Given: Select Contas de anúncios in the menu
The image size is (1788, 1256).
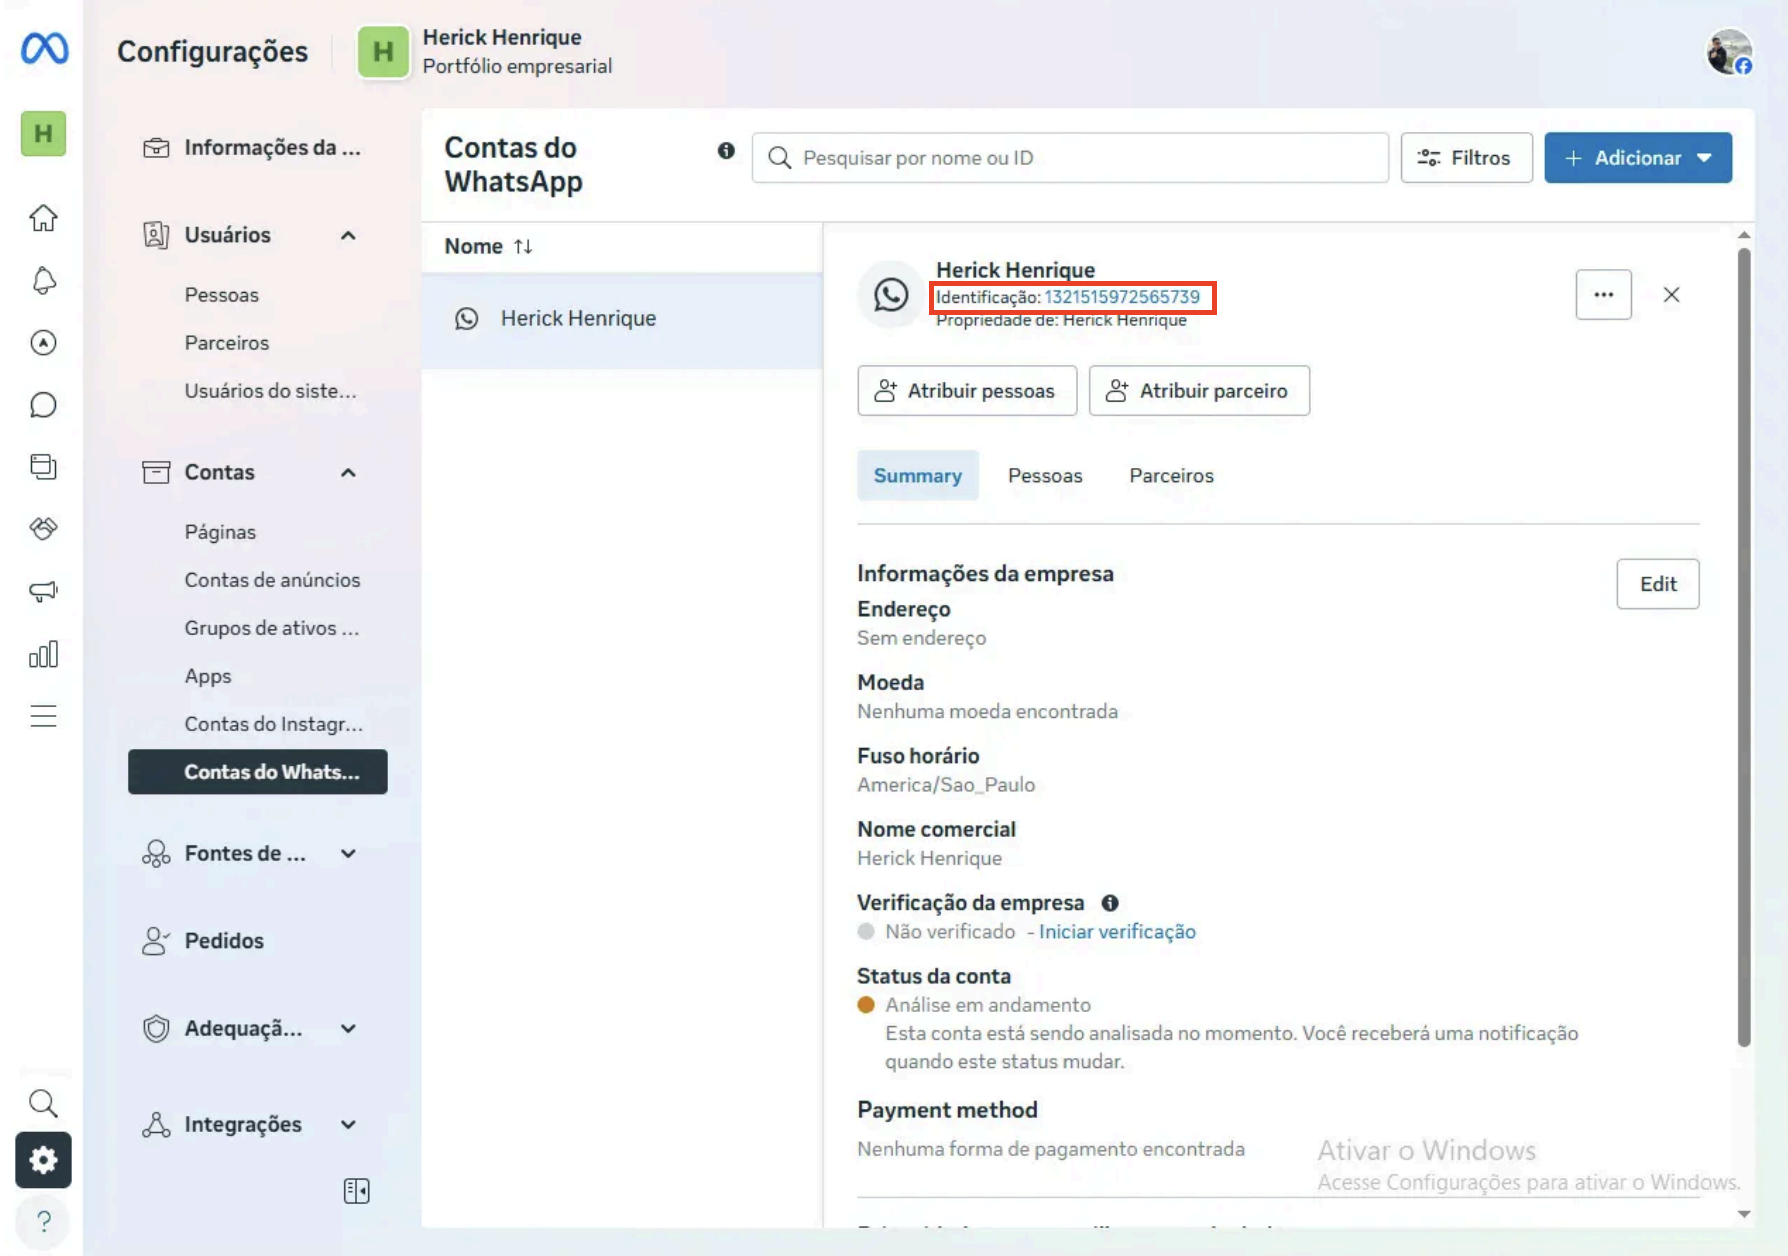Looking at the screenshot, I should tap(272, 579).
